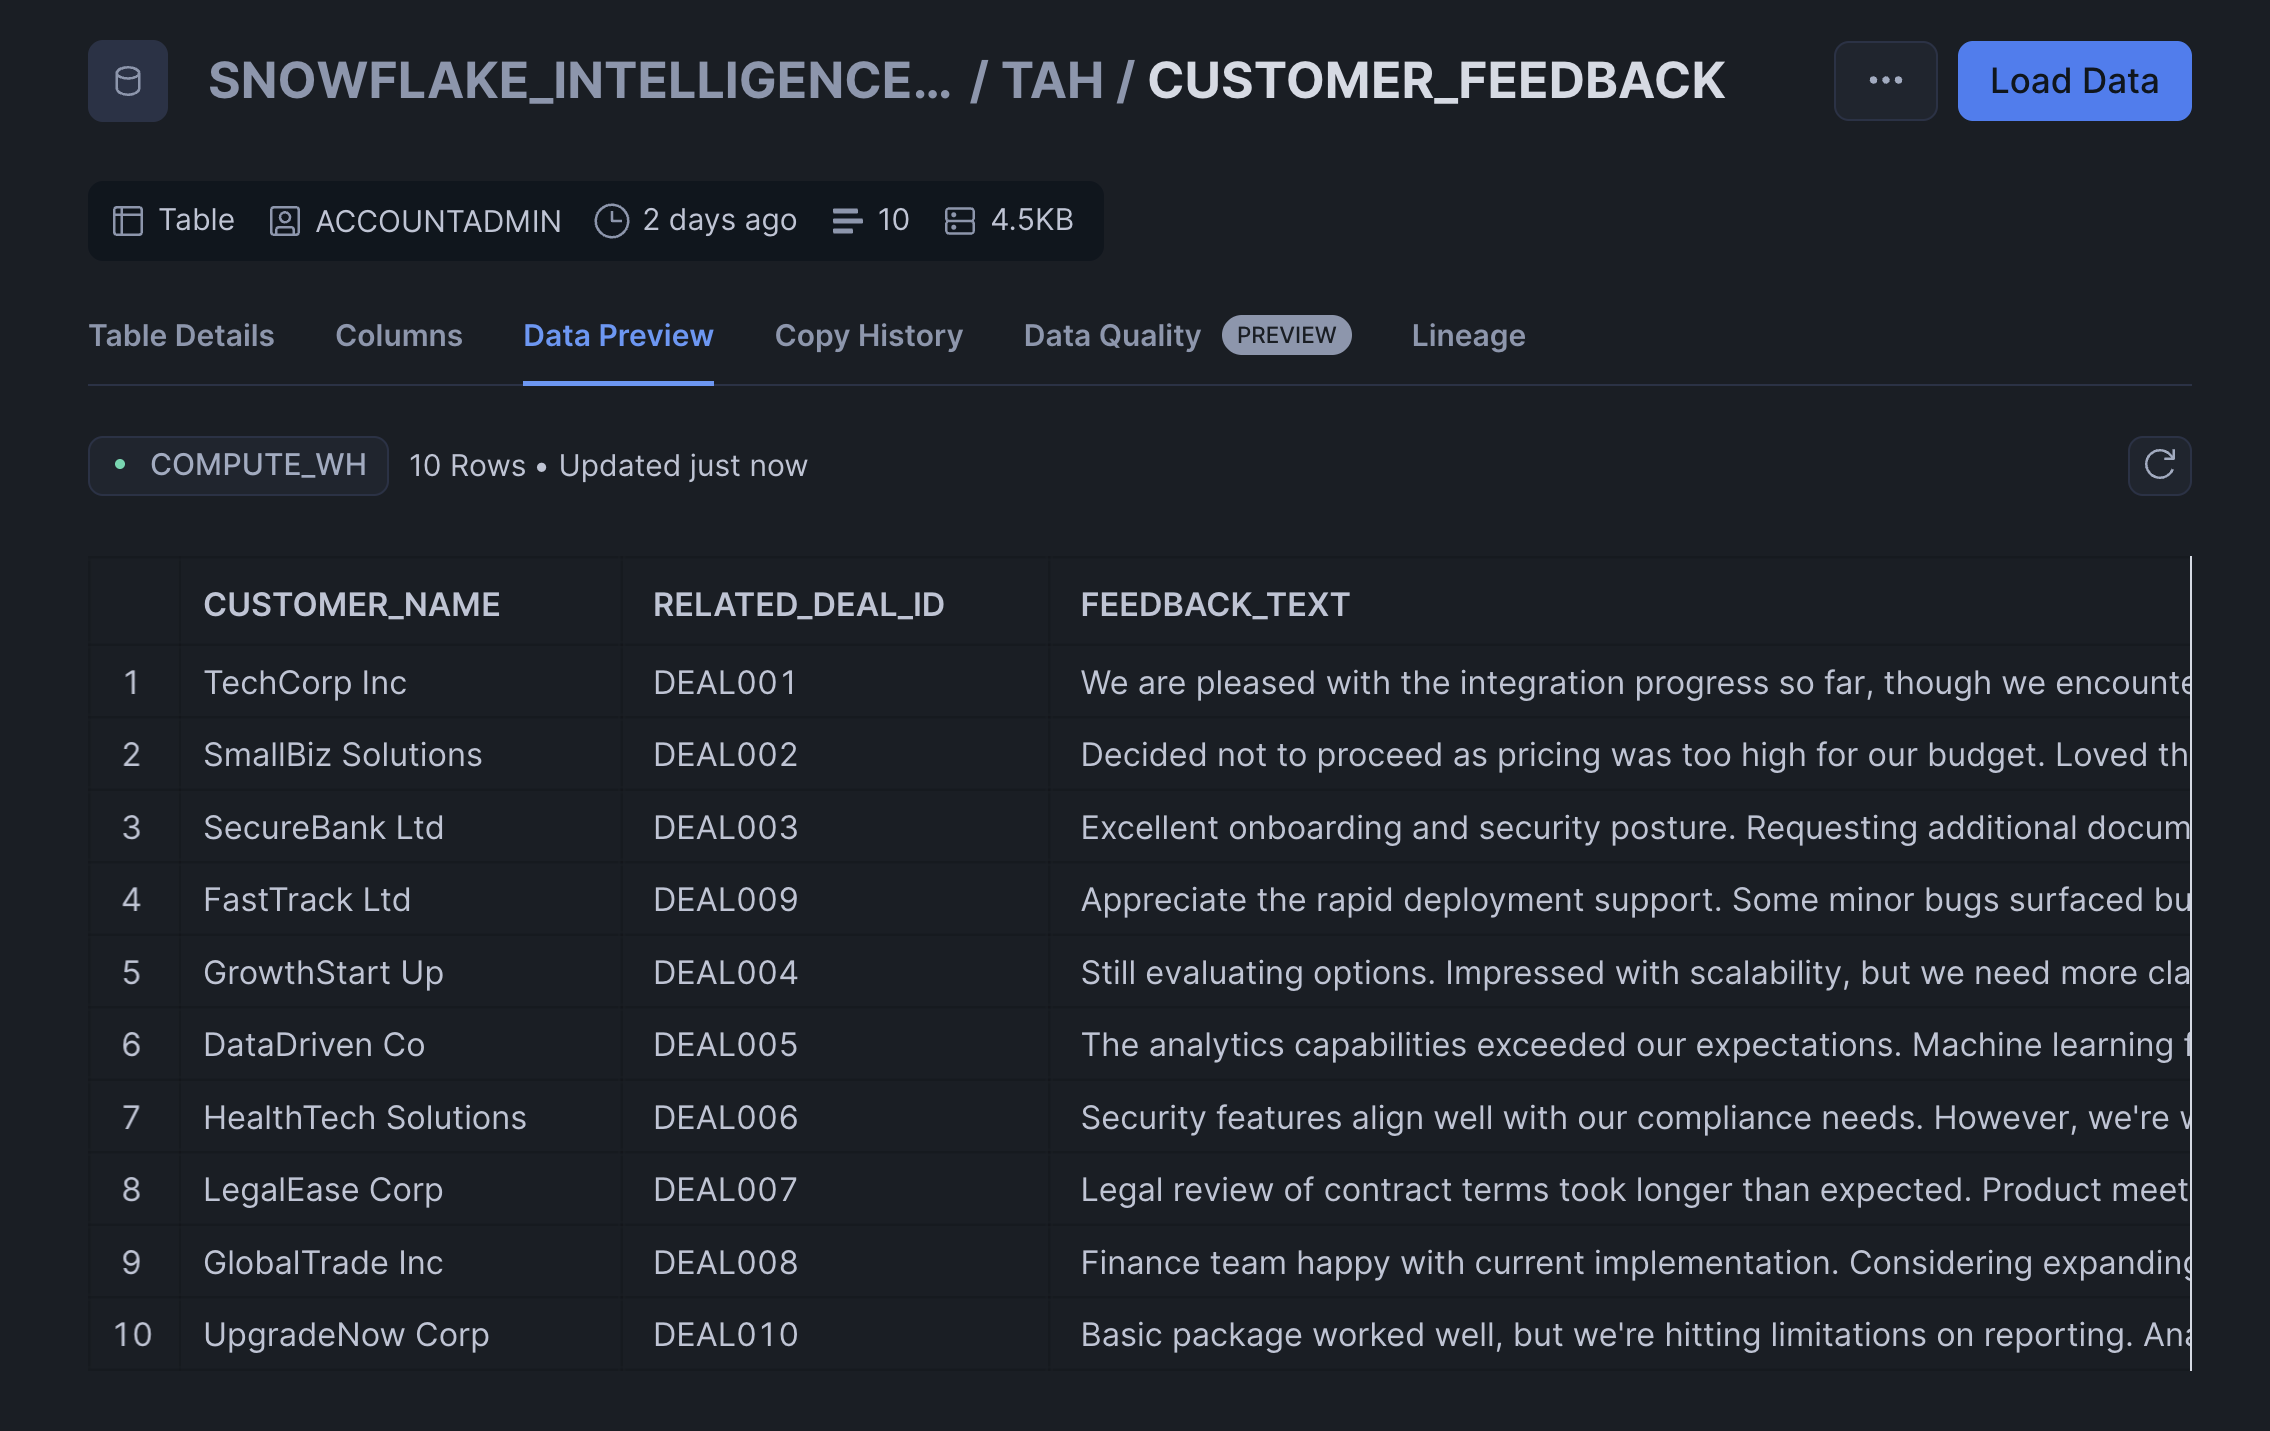Open the three-dots more options menu
The image size is (2270, 1431).
point(1885,81)
